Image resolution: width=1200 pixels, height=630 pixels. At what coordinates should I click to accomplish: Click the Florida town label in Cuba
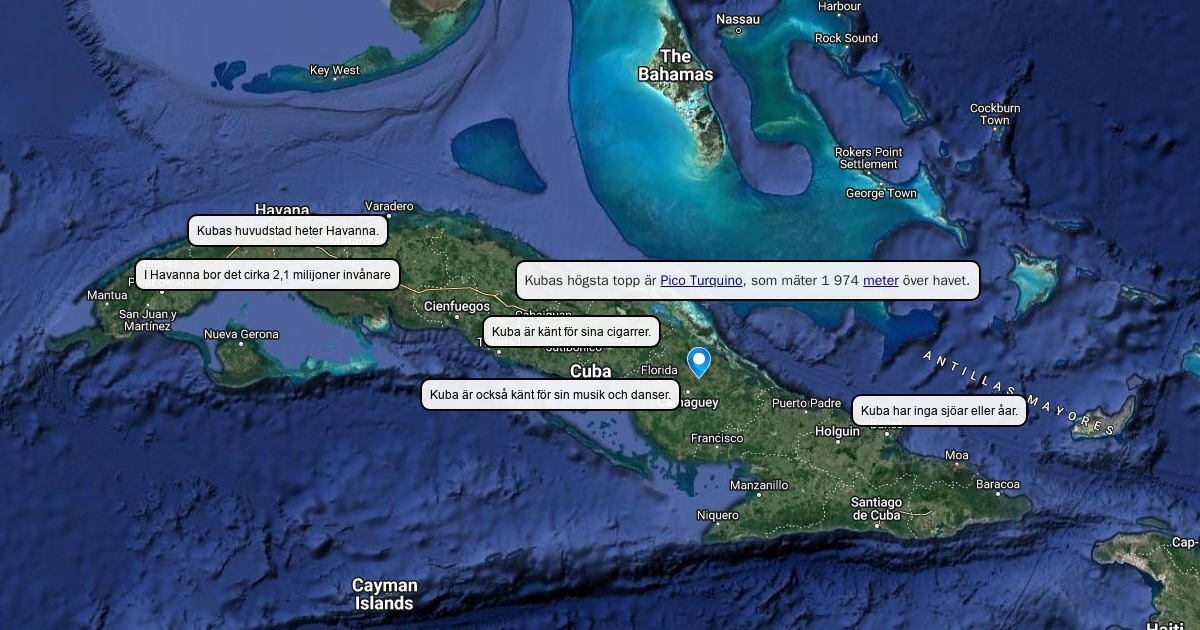tap(659, 371)
